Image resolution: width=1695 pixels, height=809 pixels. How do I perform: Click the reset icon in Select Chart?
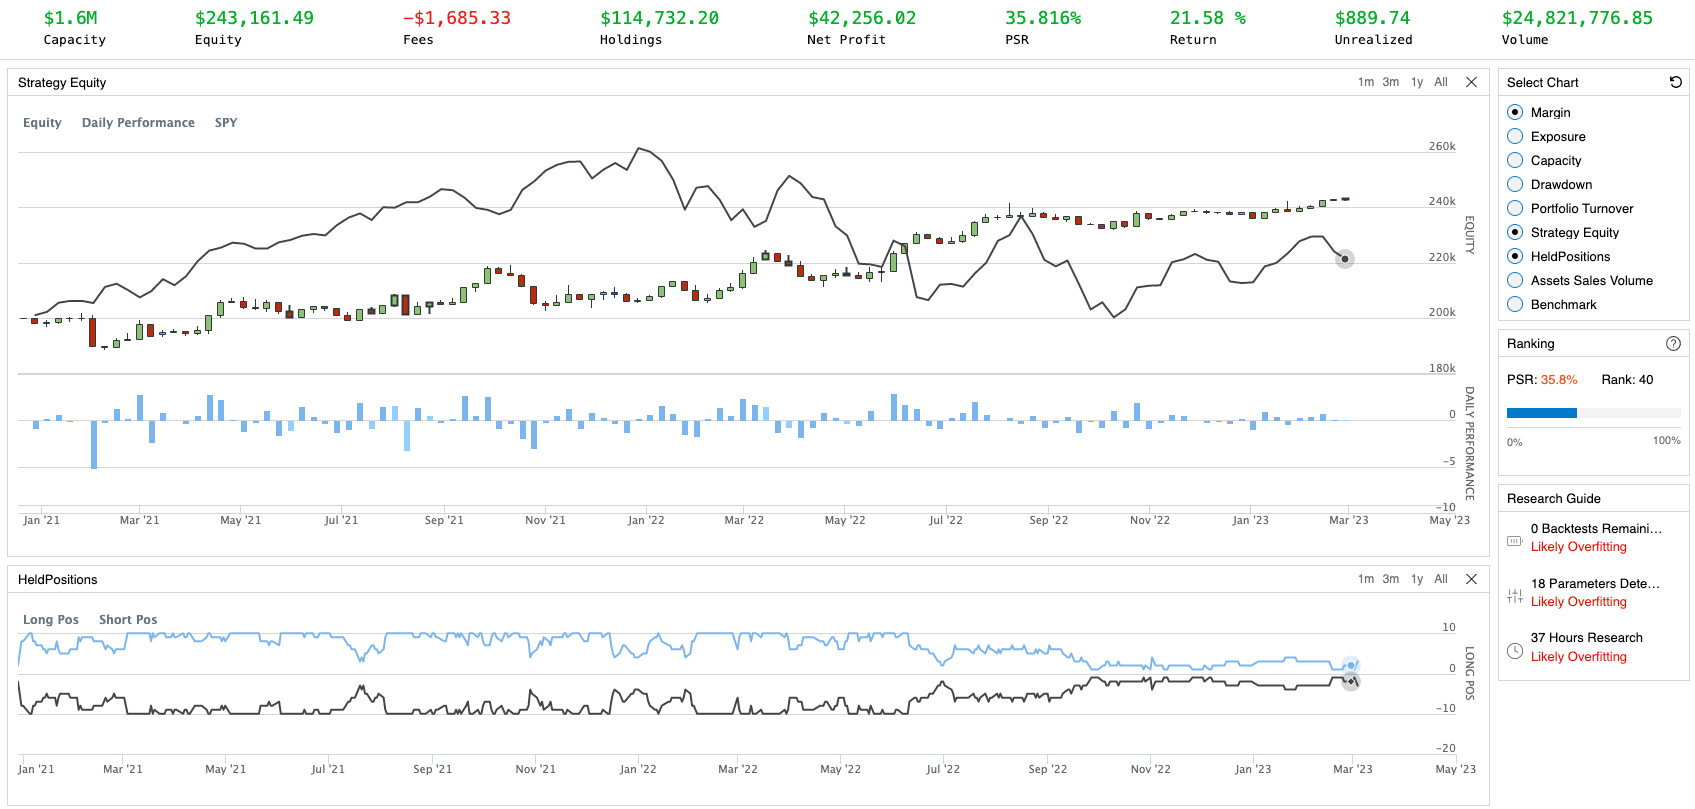click(x=1676, y=82)
